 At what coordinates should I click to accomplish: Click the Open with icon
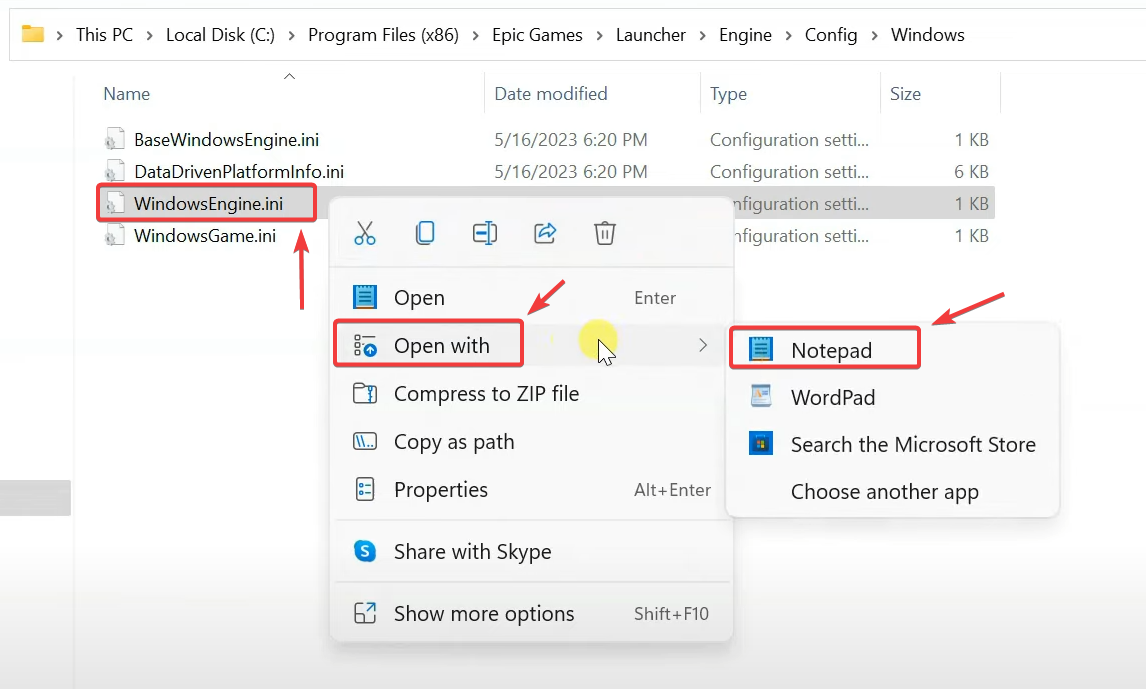click(365, 345)
